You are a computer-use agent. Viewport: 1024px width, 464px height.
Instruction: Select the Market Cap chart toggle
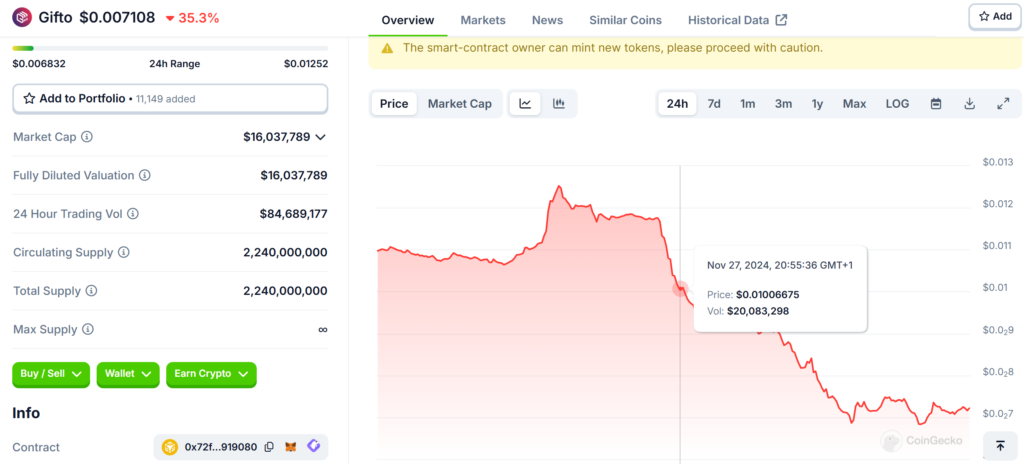pyautogui.click(x=460, y=103)
